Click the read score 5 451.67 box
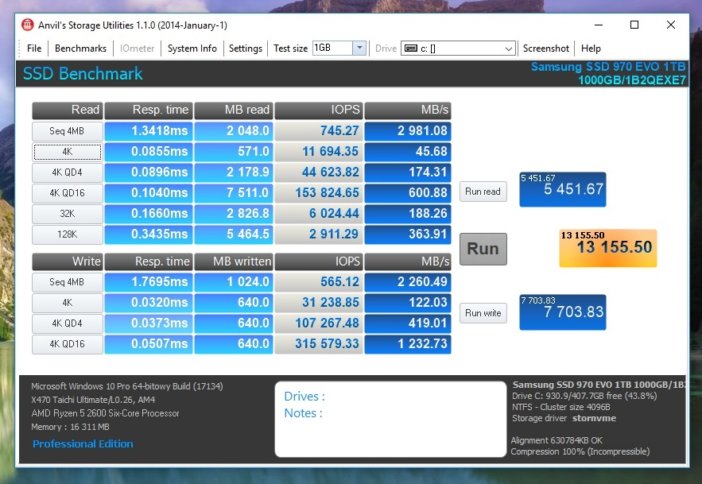This screenshot has width=702, height=484. coord(563,189)
